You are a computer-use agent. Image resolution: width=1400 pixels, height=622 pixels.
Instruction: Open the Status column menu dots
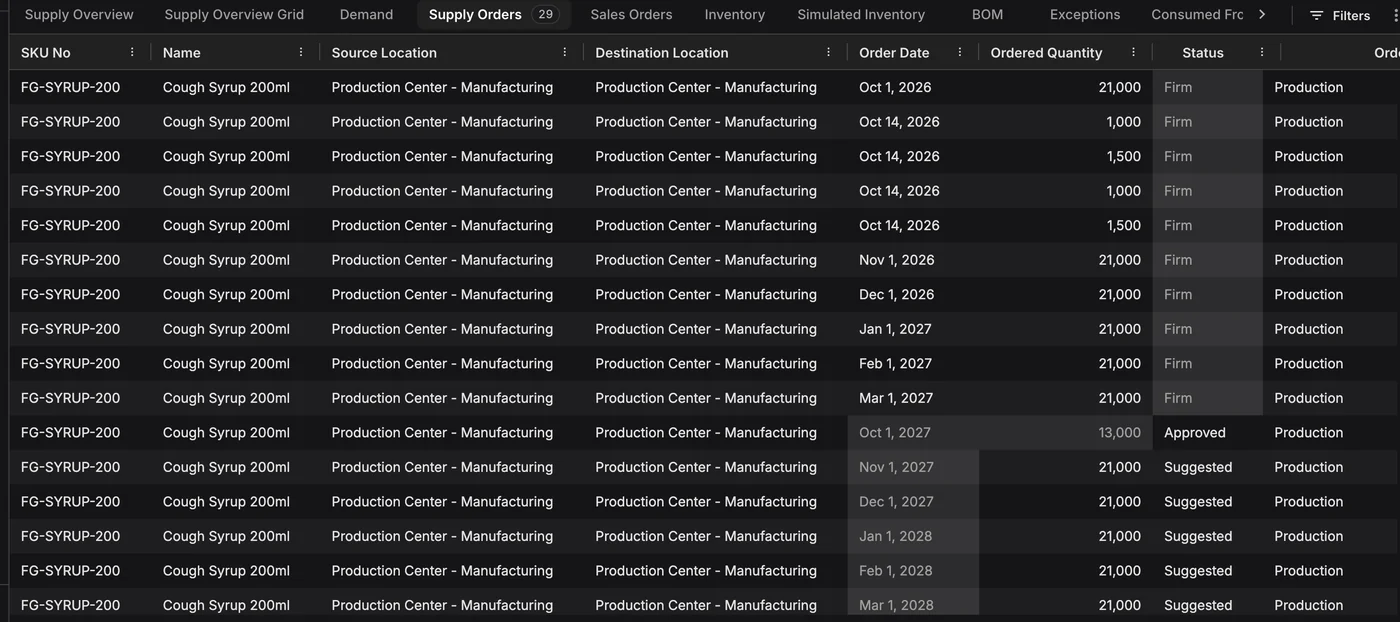click(1262, 52)
